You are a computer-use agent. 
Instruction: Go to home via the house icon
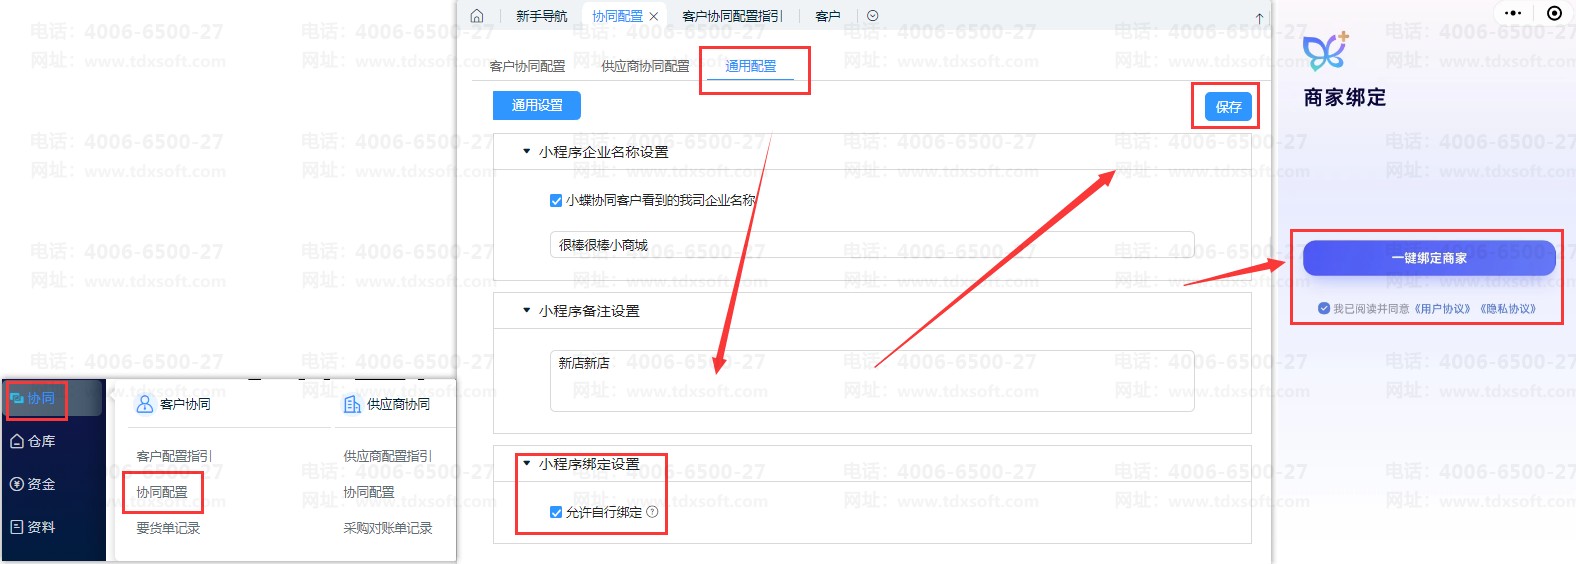(477, 16)
